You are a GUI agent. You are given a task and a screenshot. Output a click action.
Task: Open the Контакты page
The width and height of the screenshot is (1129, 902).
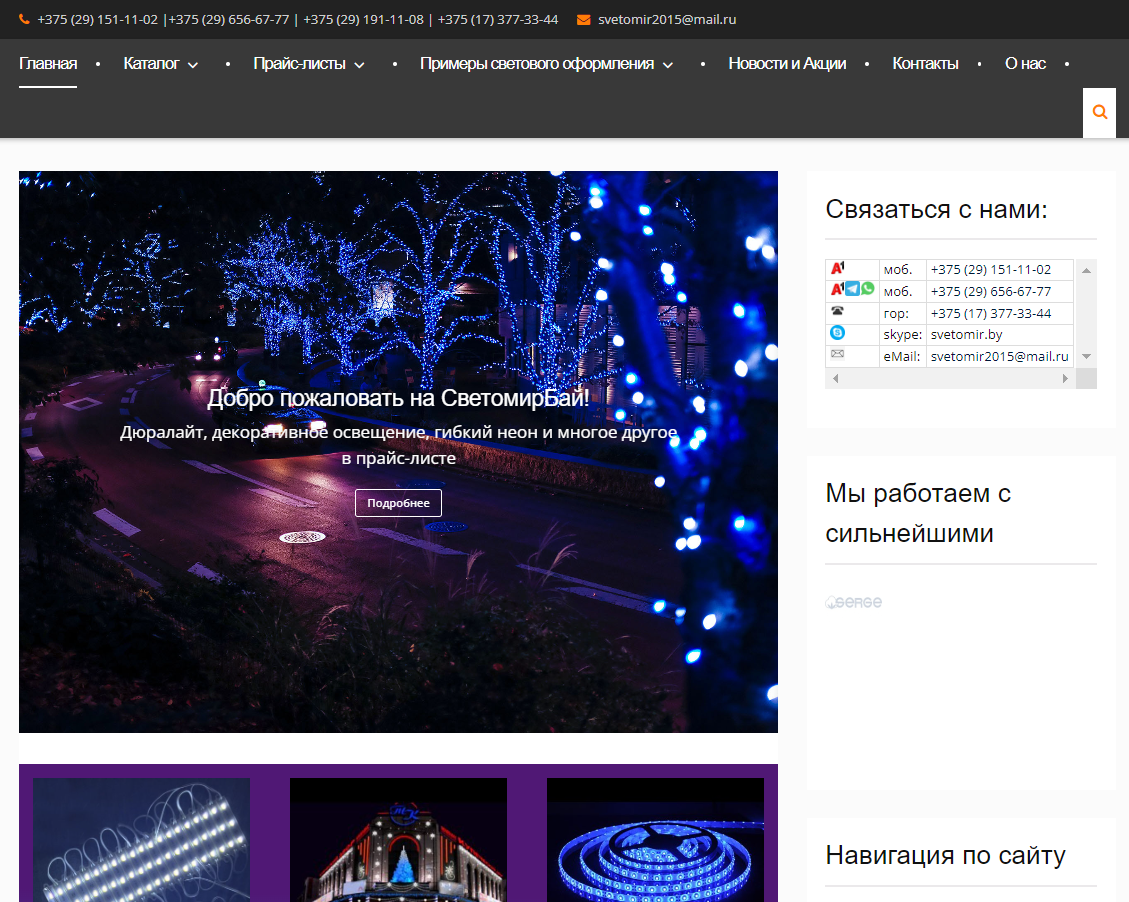[925, 64]
